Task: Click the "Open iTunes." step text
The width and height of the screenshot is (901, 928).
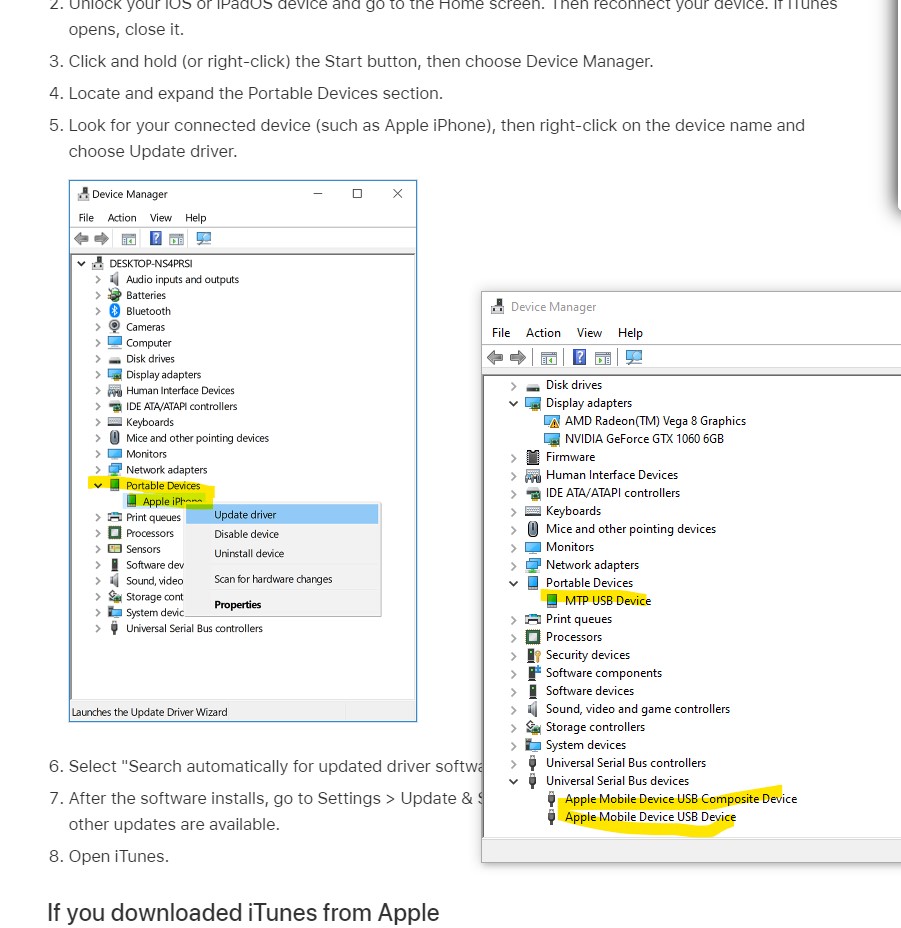Action: tap(118, 856)
